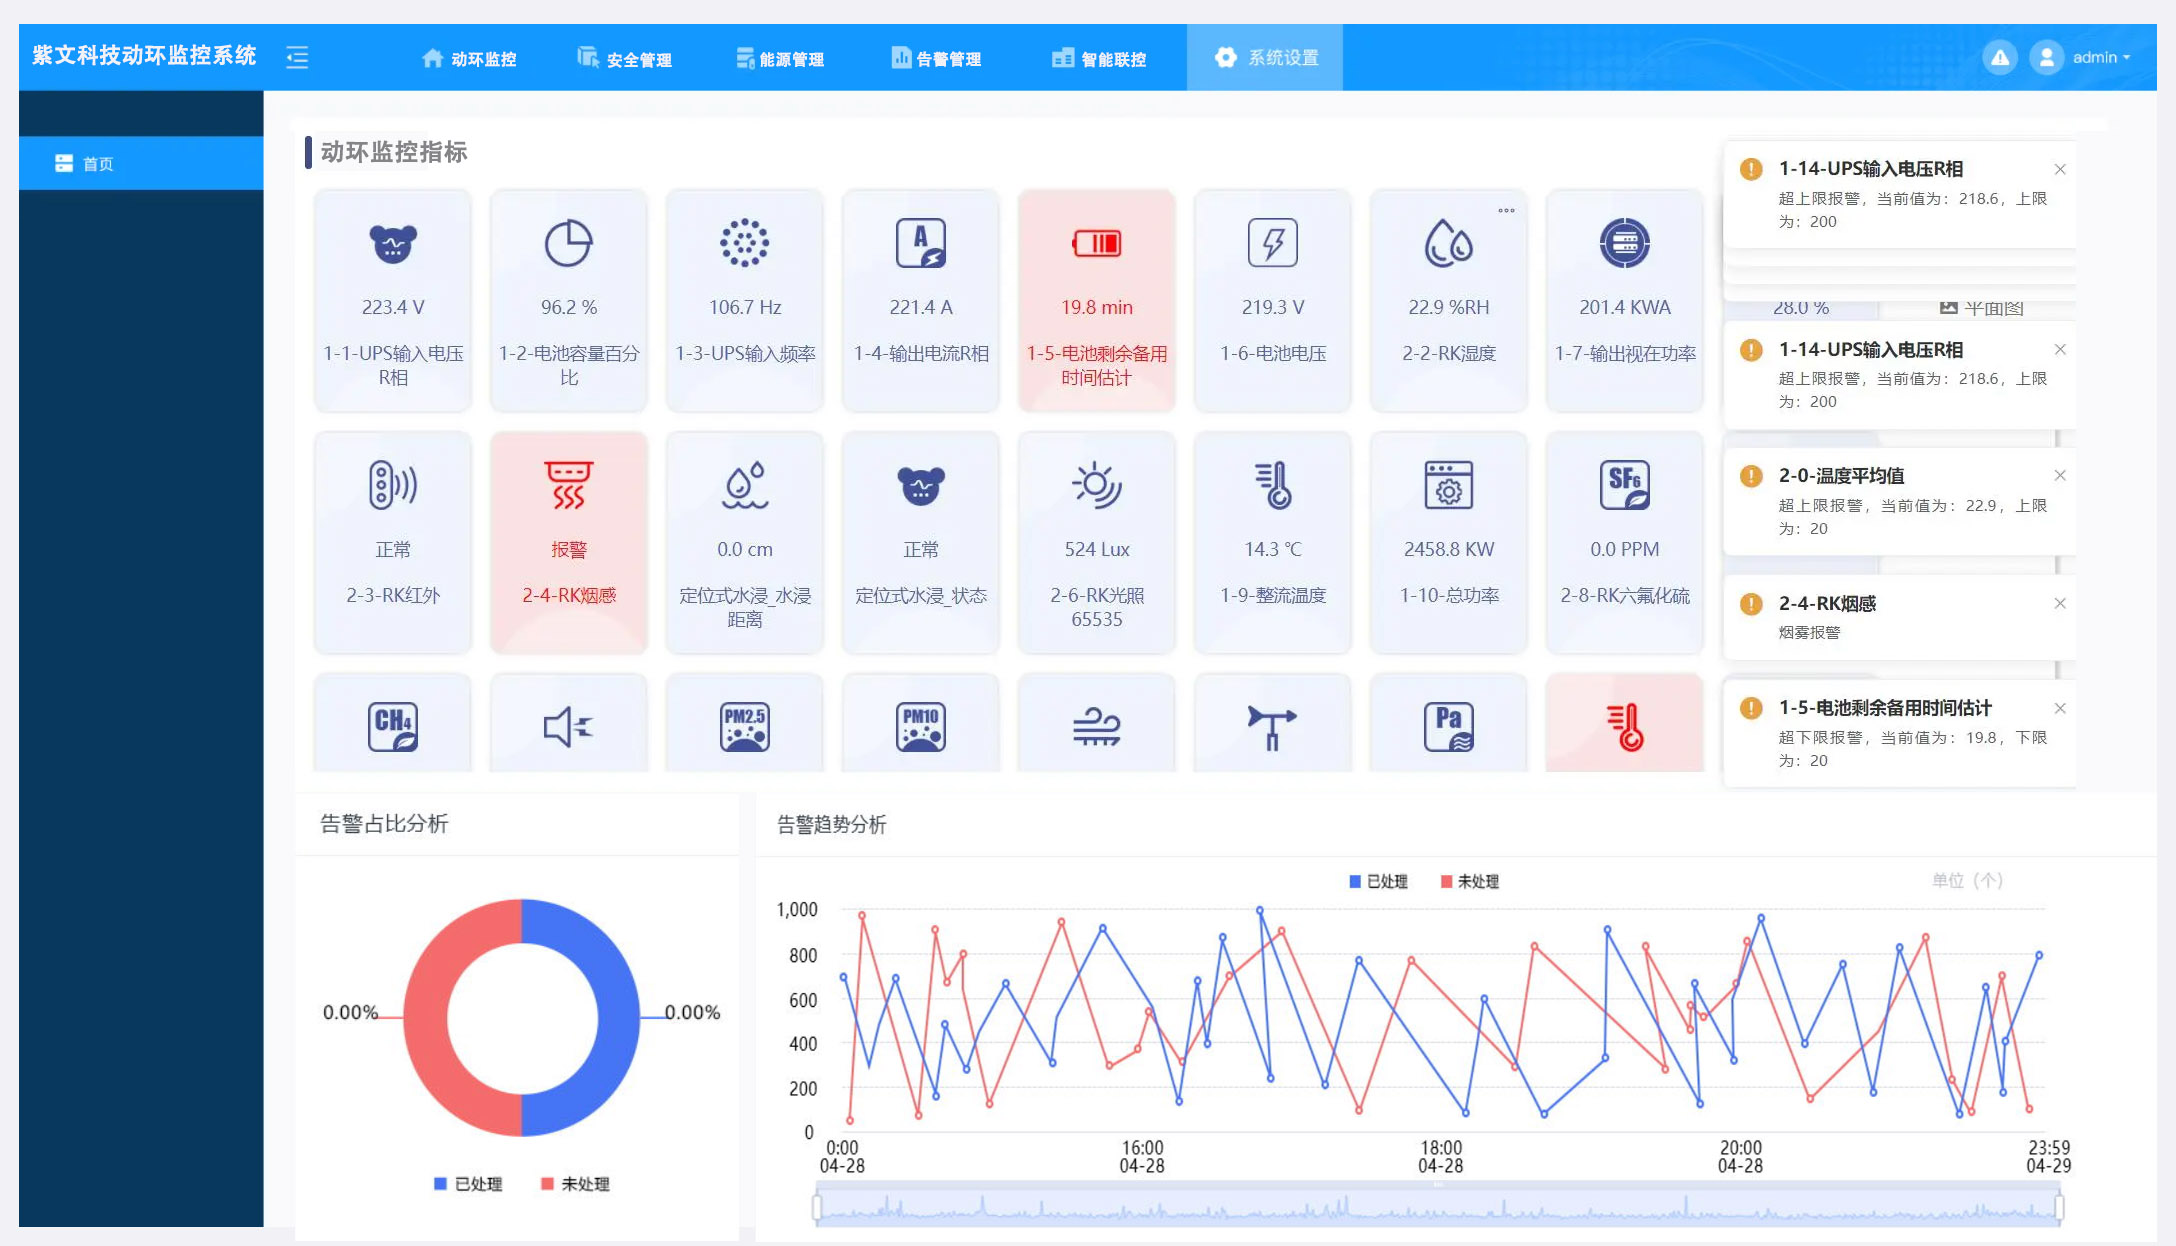Click the SF6 gas sensor icon
This screenshot has width=2176, height=1246.
pyautogui.click(x=1624, y=485)
